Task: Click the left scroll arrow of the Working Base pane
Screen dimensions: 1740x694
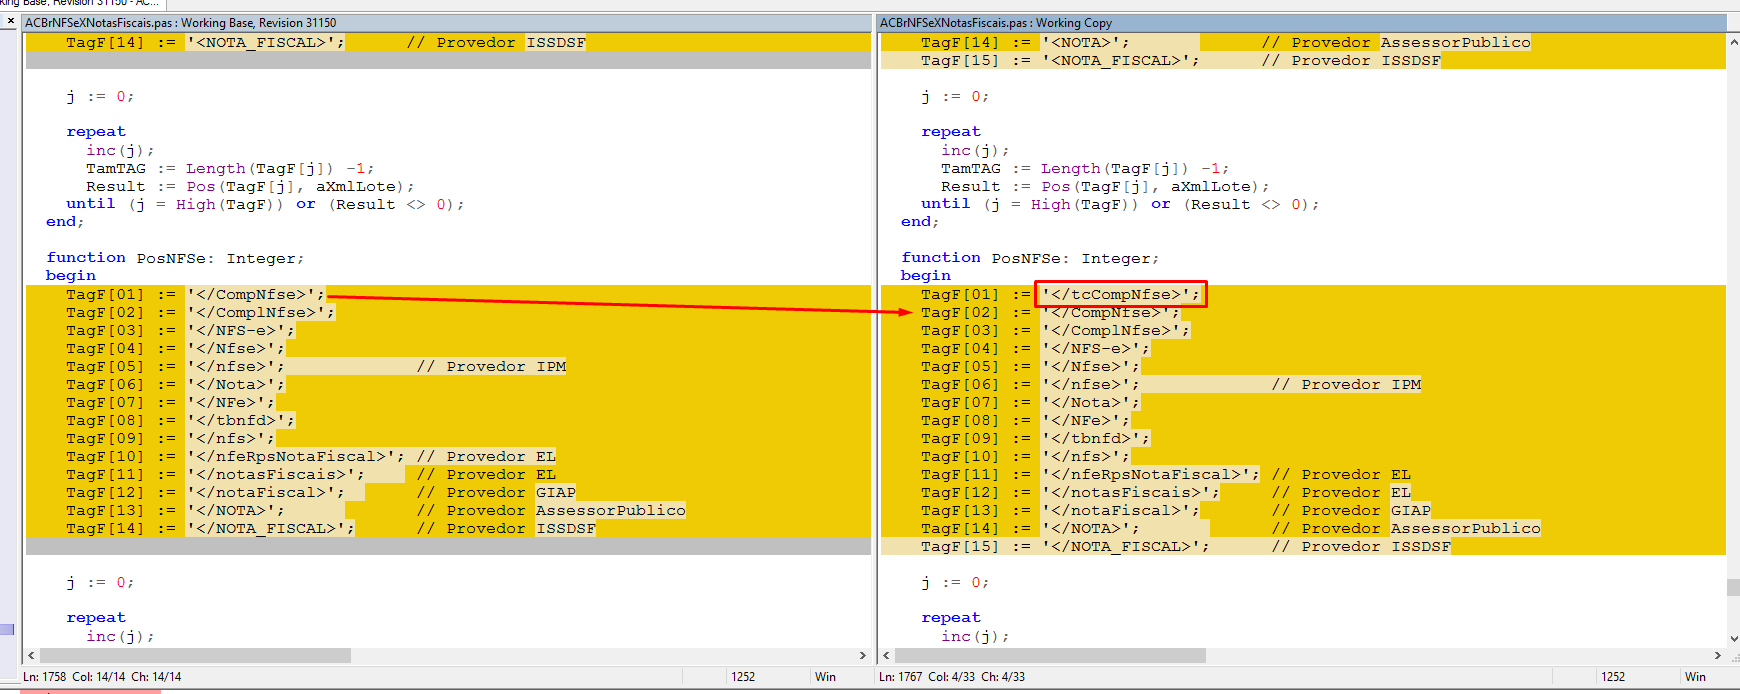Action: click(31, 656)
